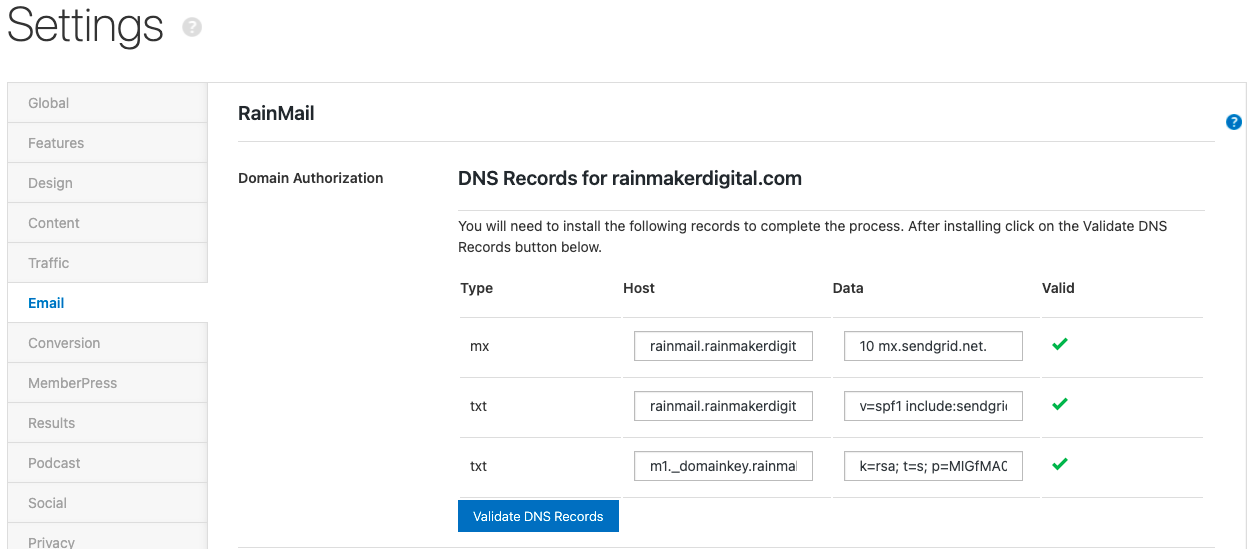This screenshot has width=1247, height=549.
Task: Go to the Results tab
Action: click(x=107, y=423)
